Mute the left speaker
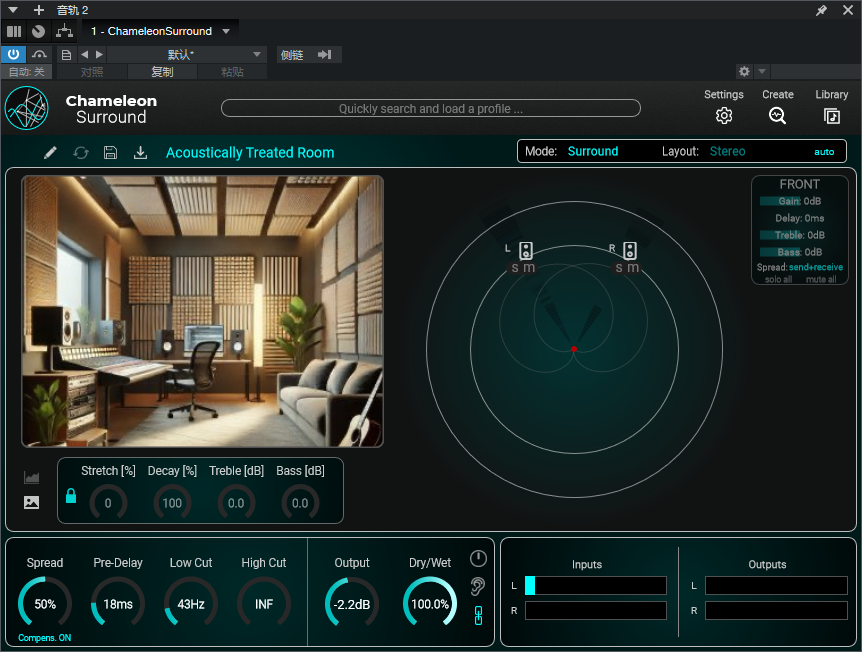The image size is (862, 652). 528,268
